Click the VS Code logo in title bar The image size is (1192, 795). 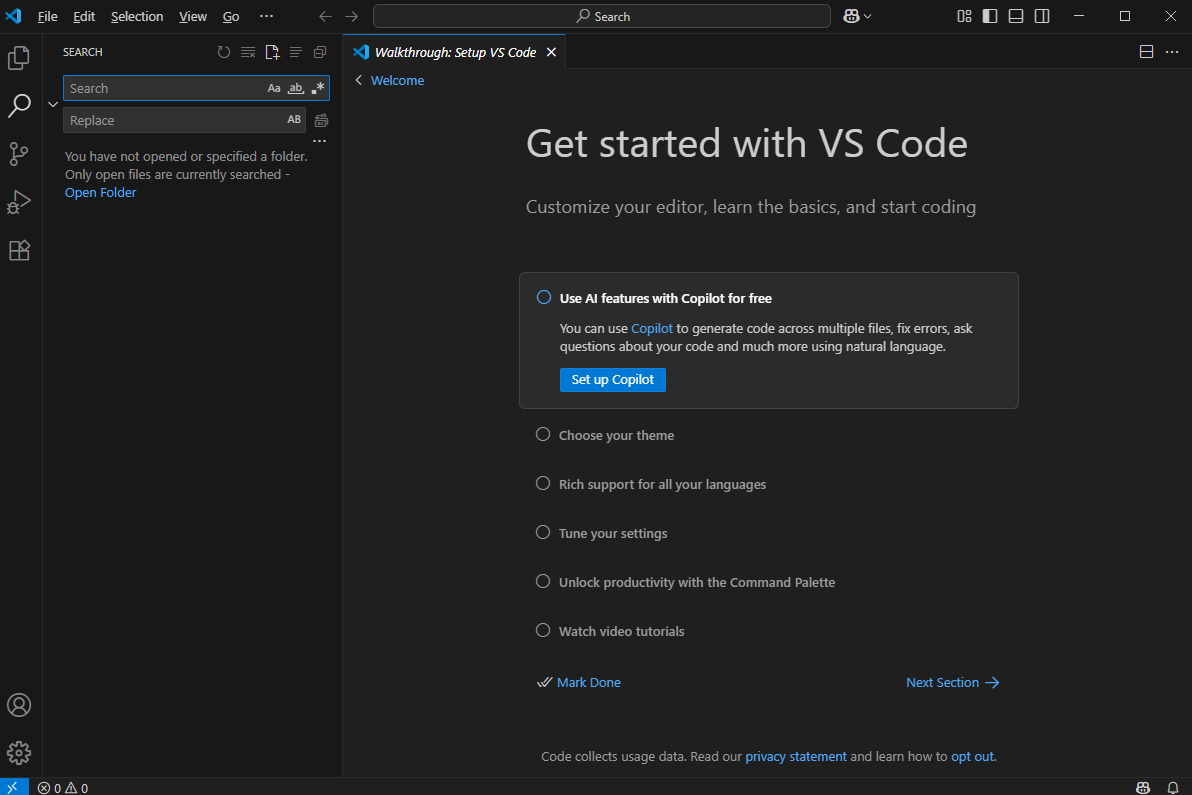[14, 16]
